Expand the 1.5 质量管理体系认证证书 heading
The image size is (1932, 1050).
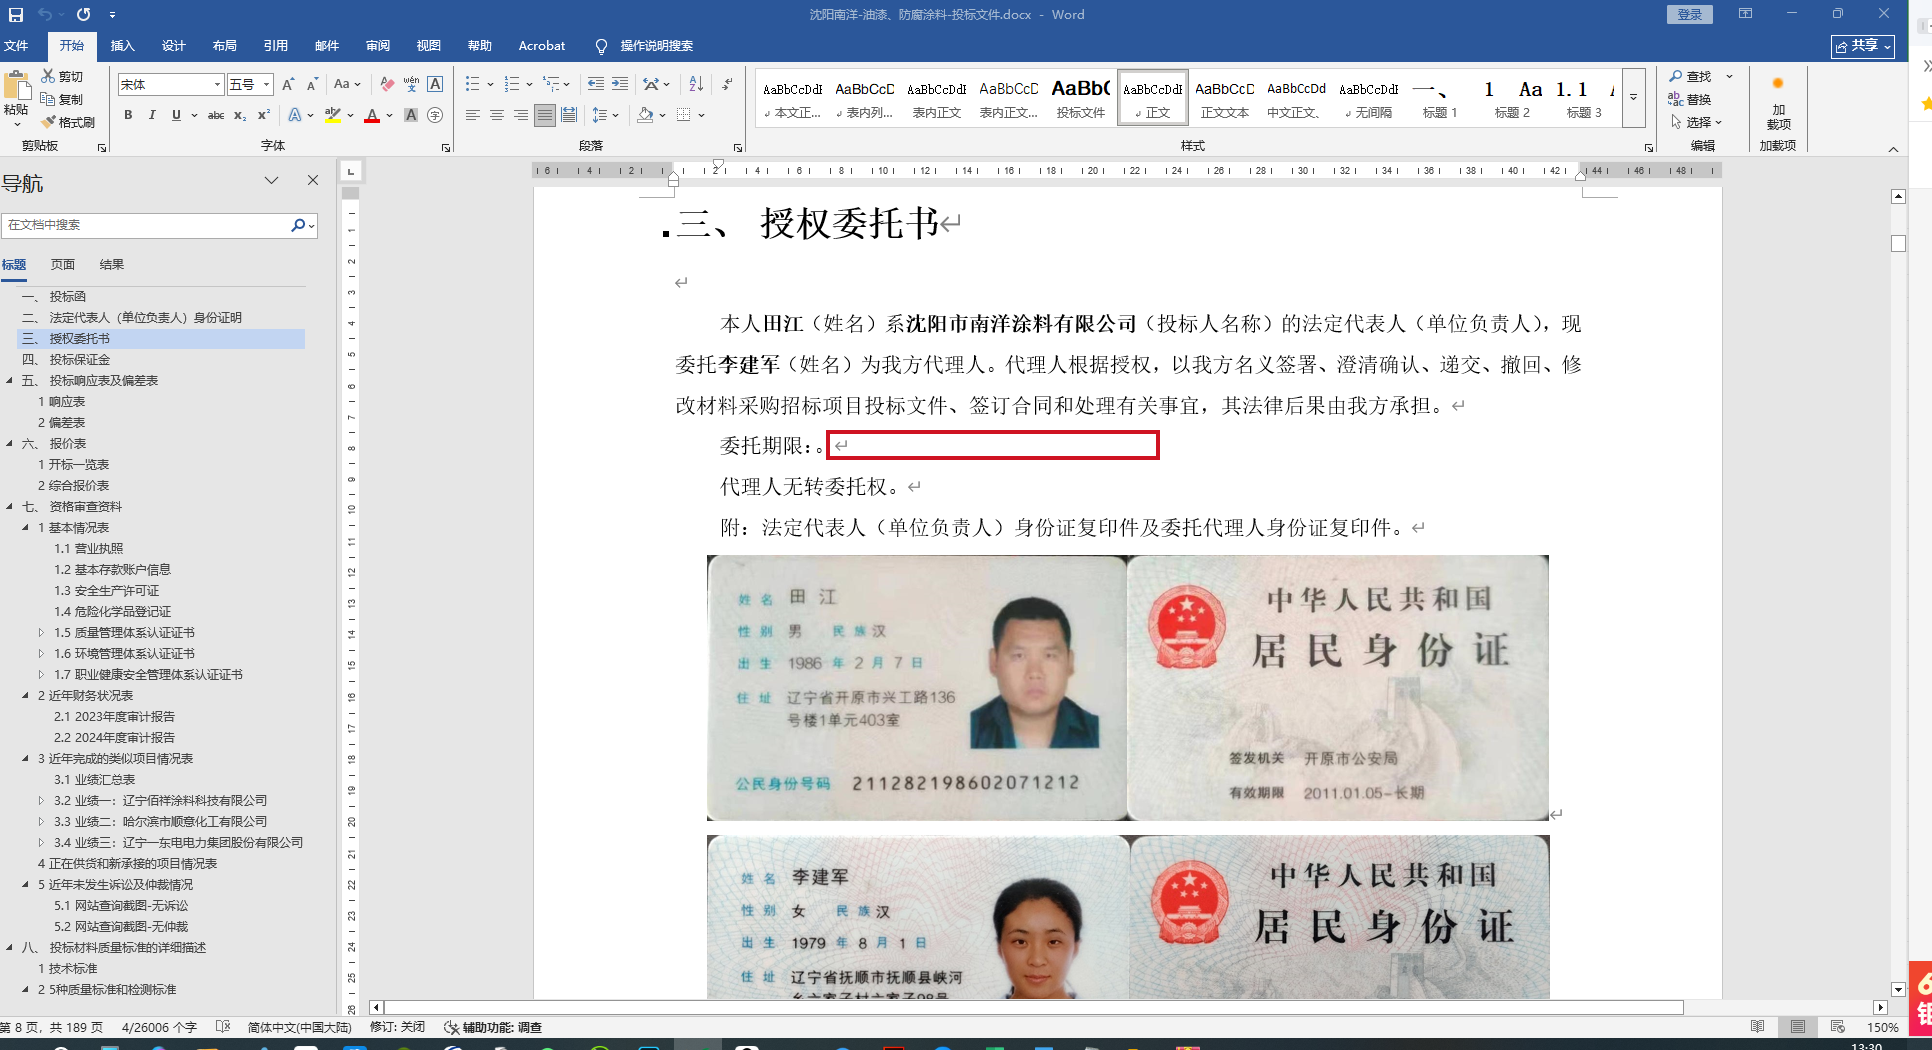(42, 632)
